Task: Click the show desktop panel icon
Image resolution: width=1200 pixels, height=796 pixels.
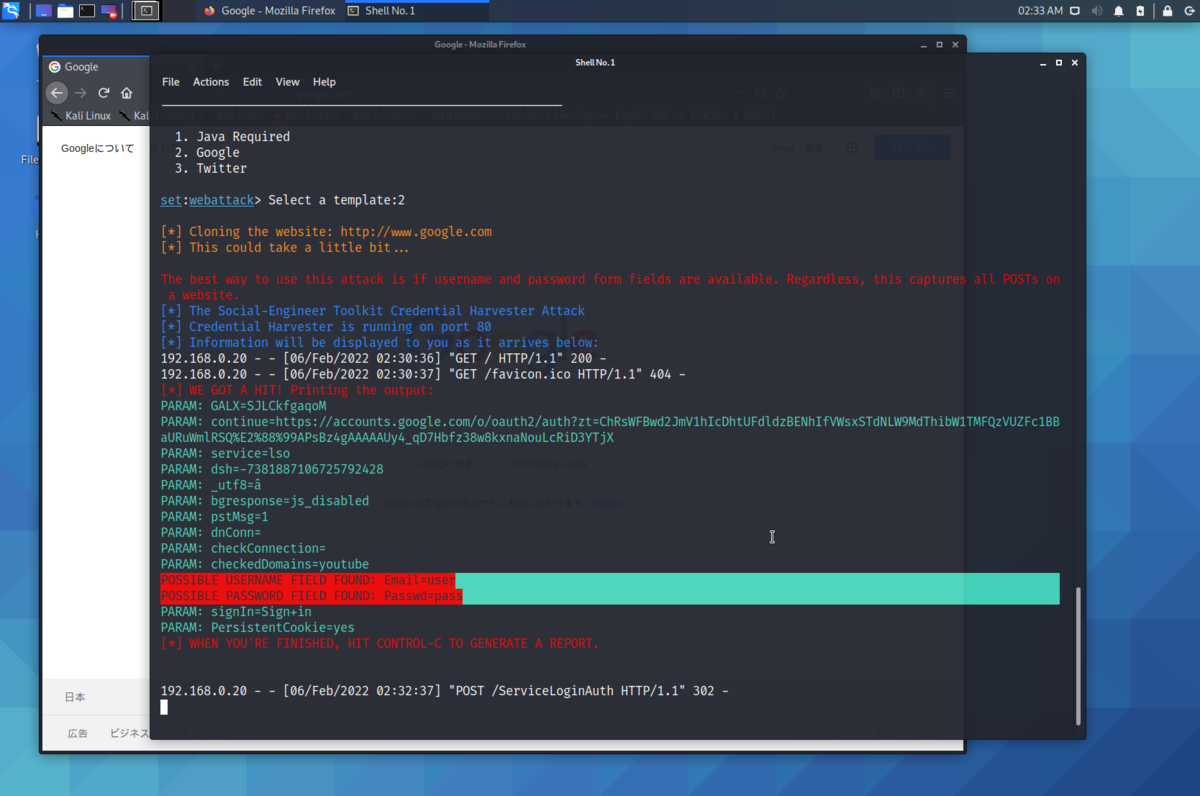Action: (44, 11)
